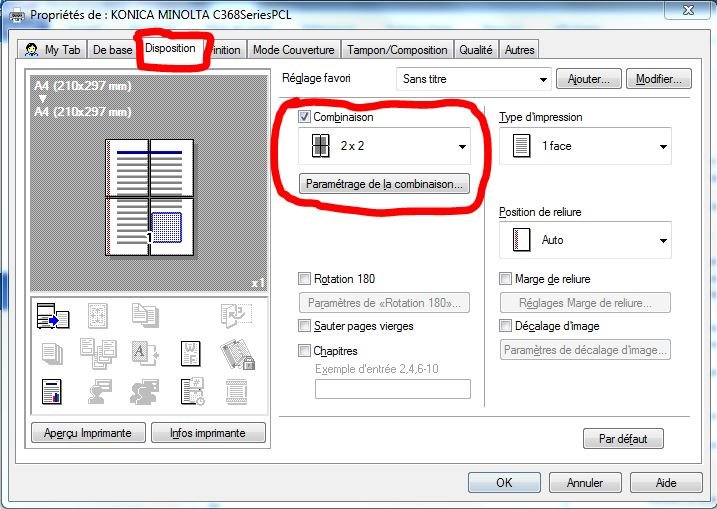Click the copy security padlock icon
The height and width of the screenshot is (509, 717).
click(x=237, y=354)
